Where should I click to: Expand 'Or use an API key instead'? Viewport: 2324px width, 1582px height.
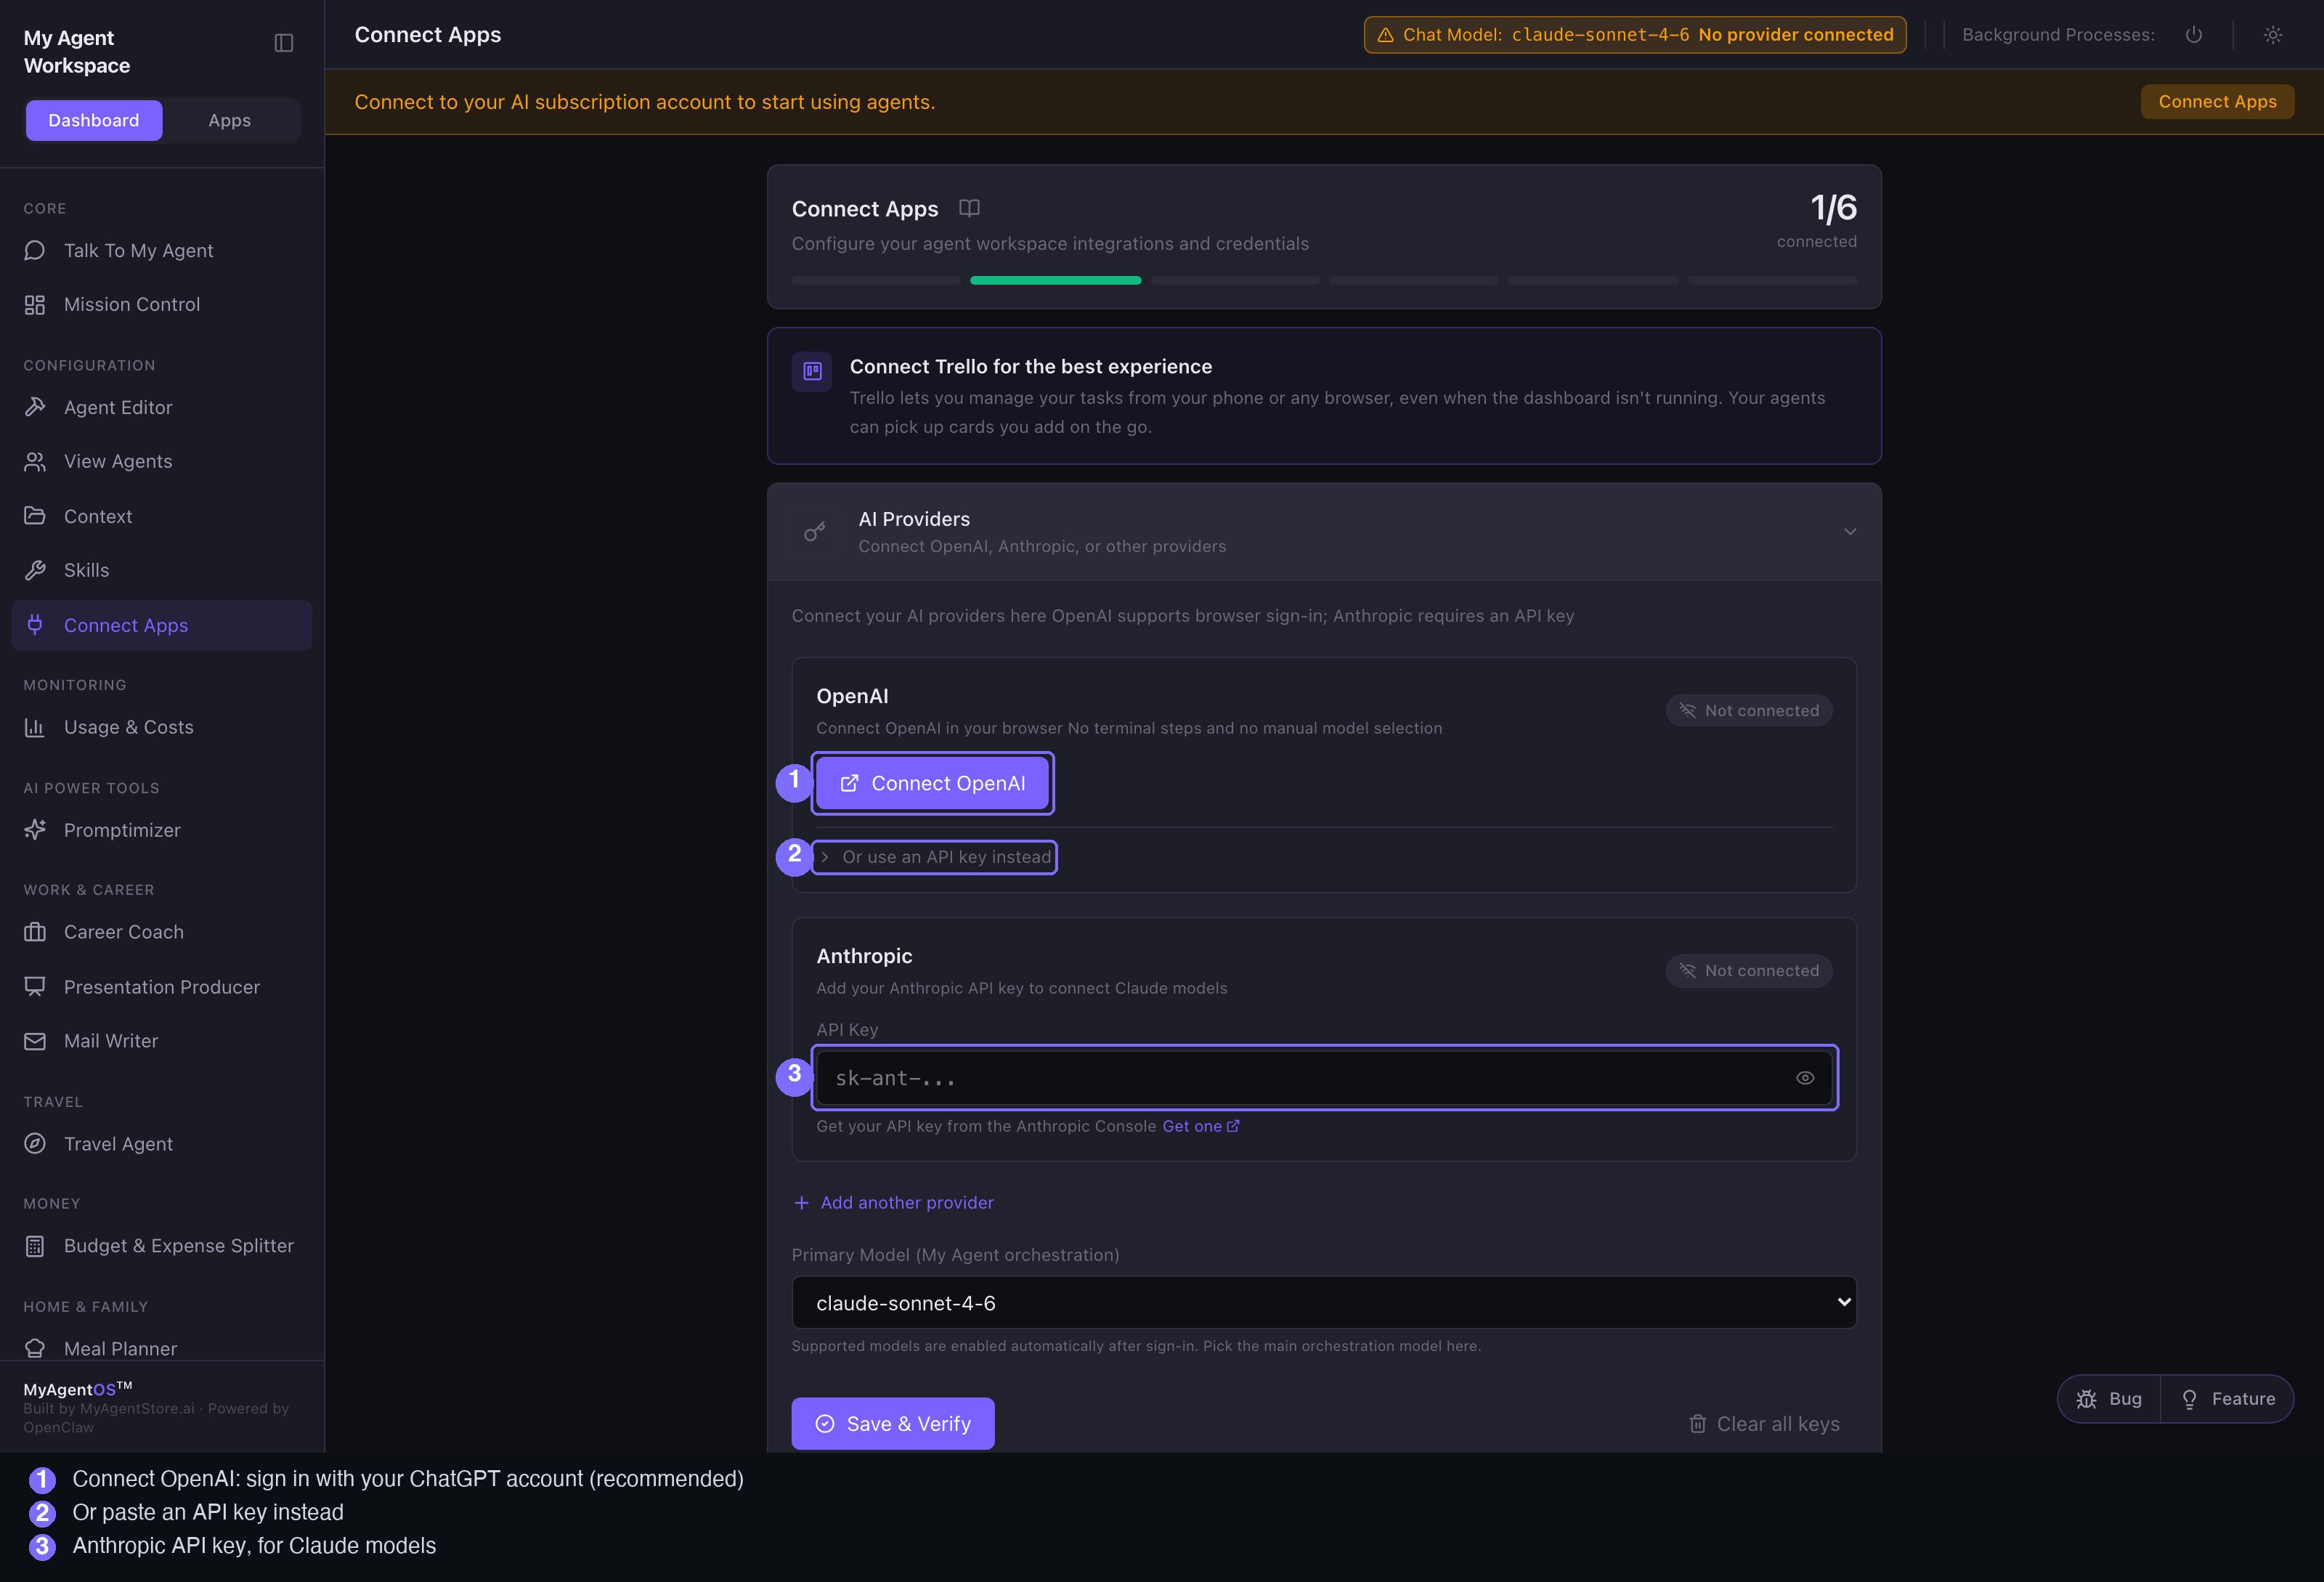pyautogui.click(x=935, y=857)
